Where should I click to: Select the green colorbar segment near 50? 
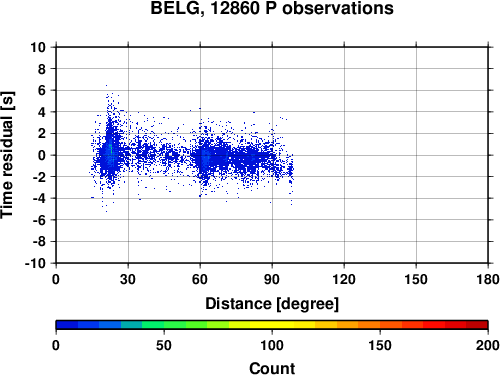(164, 325)
